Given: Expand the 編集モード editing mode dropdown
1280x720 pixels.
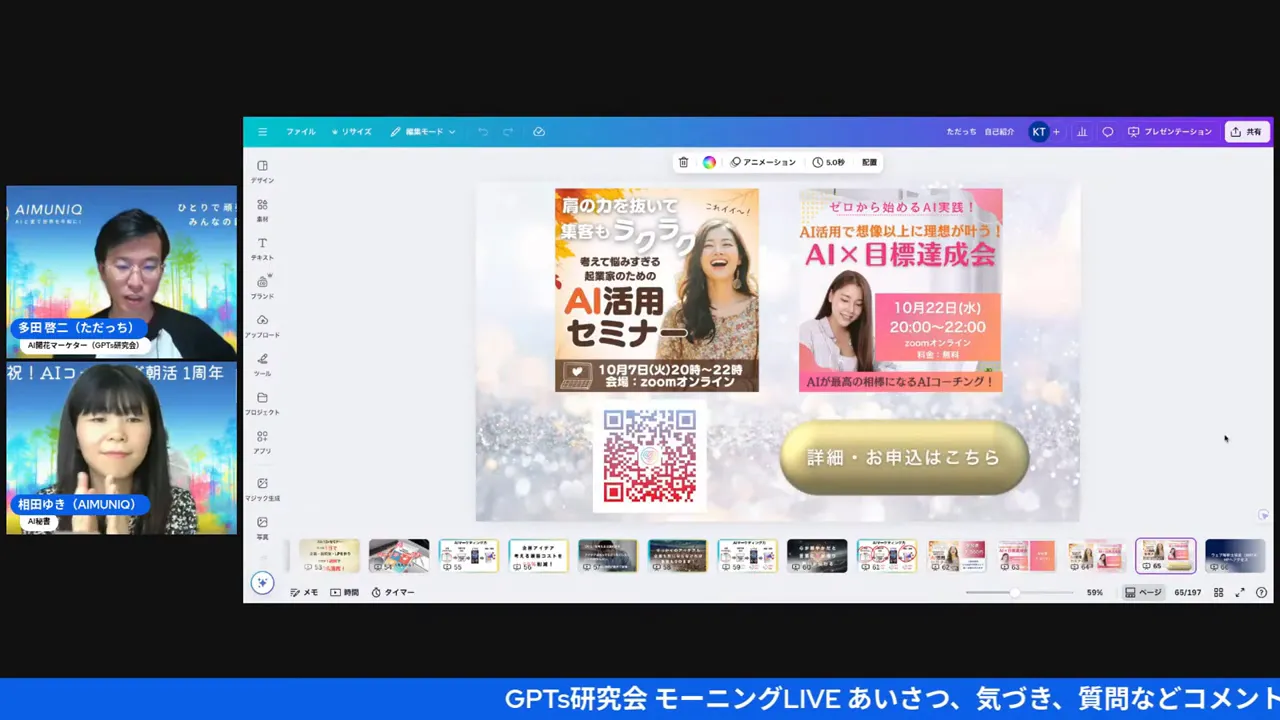Looking at the screenshot, I should 423,132.
